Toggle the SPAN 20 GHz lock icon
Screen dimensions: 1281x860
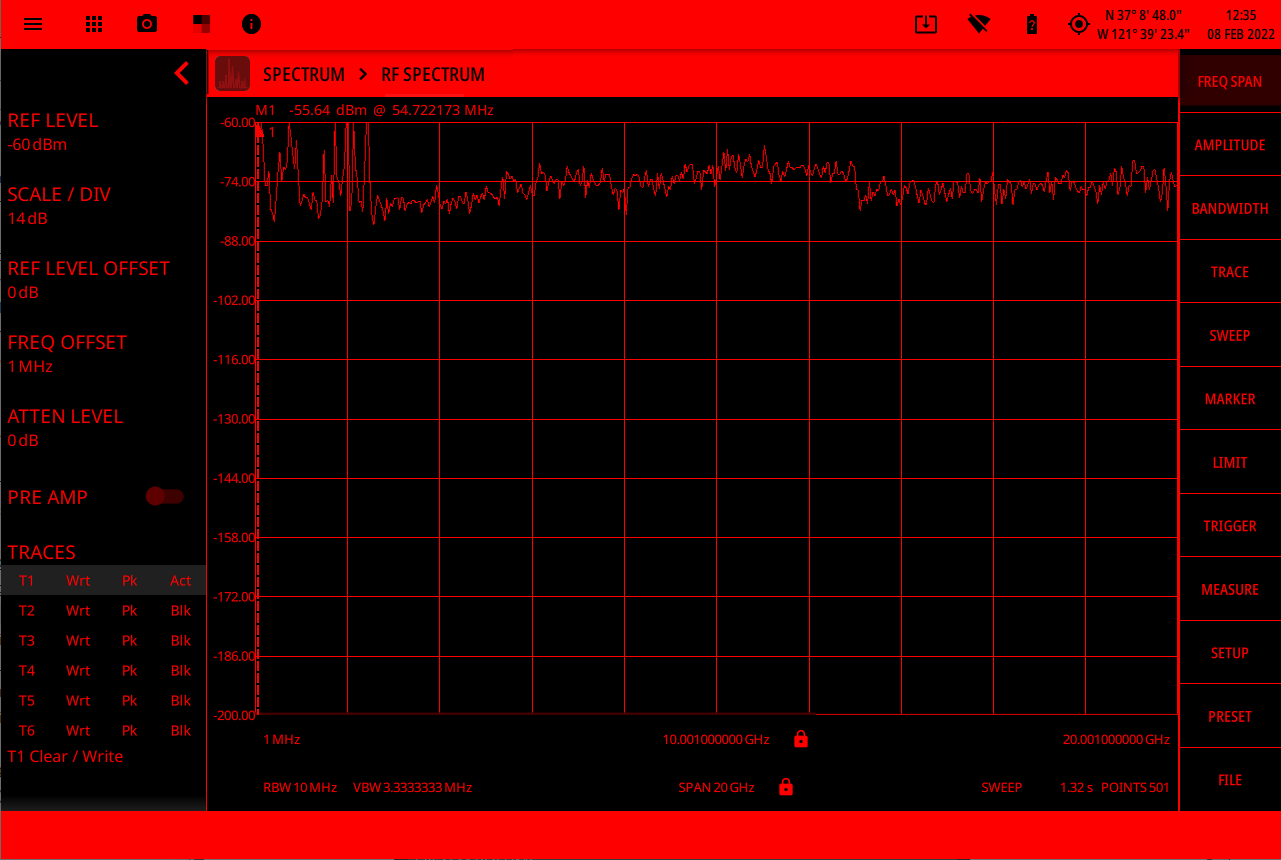[x=786, y=787]
